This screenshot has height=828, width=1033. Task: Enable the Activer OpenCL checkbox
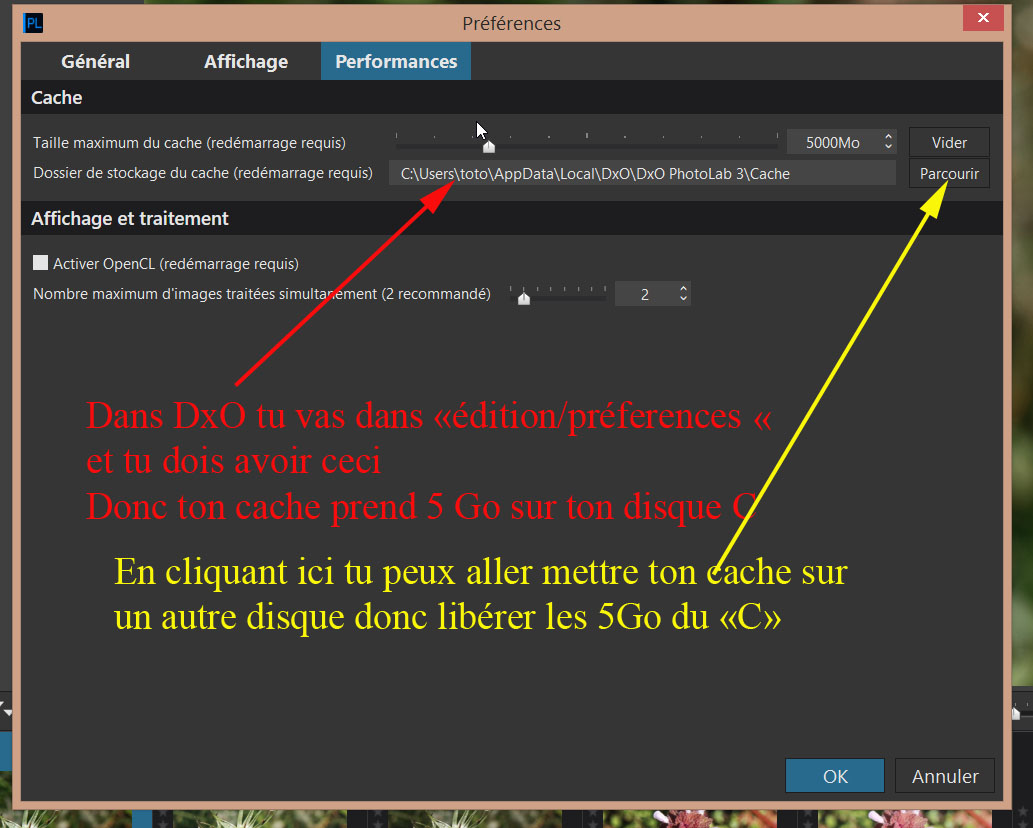[x=39, y=263]
